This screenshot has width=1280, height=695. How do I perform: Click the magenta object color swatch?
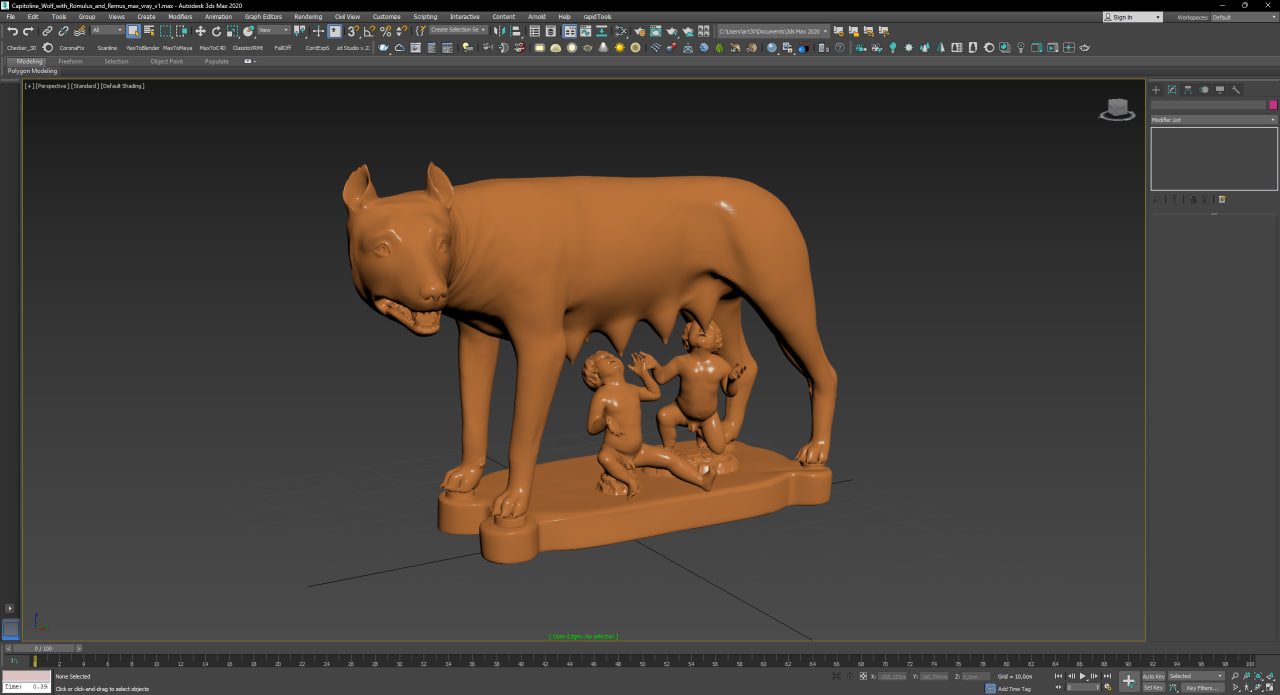coord(1273,104)
